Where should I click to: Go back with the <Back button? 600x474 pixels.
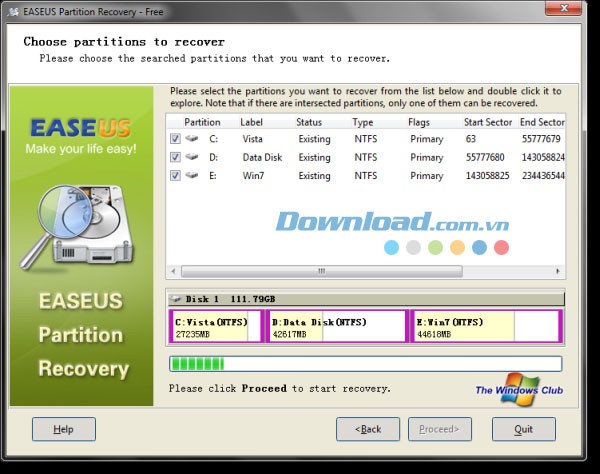(368, 429)
